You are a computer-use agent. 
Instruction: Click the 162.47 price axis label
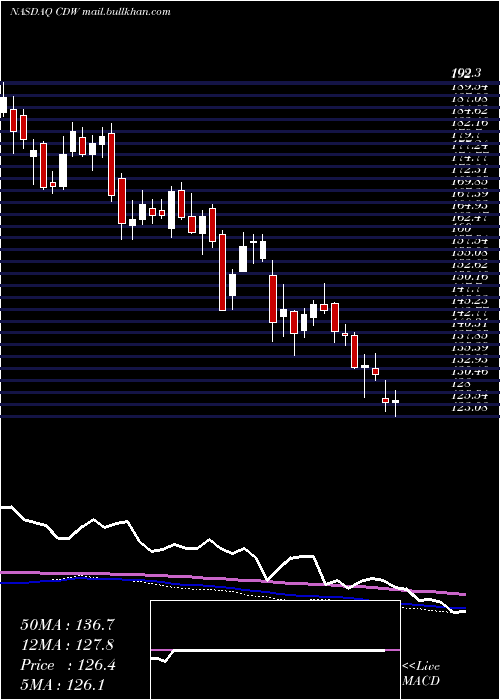click(469, 219)
